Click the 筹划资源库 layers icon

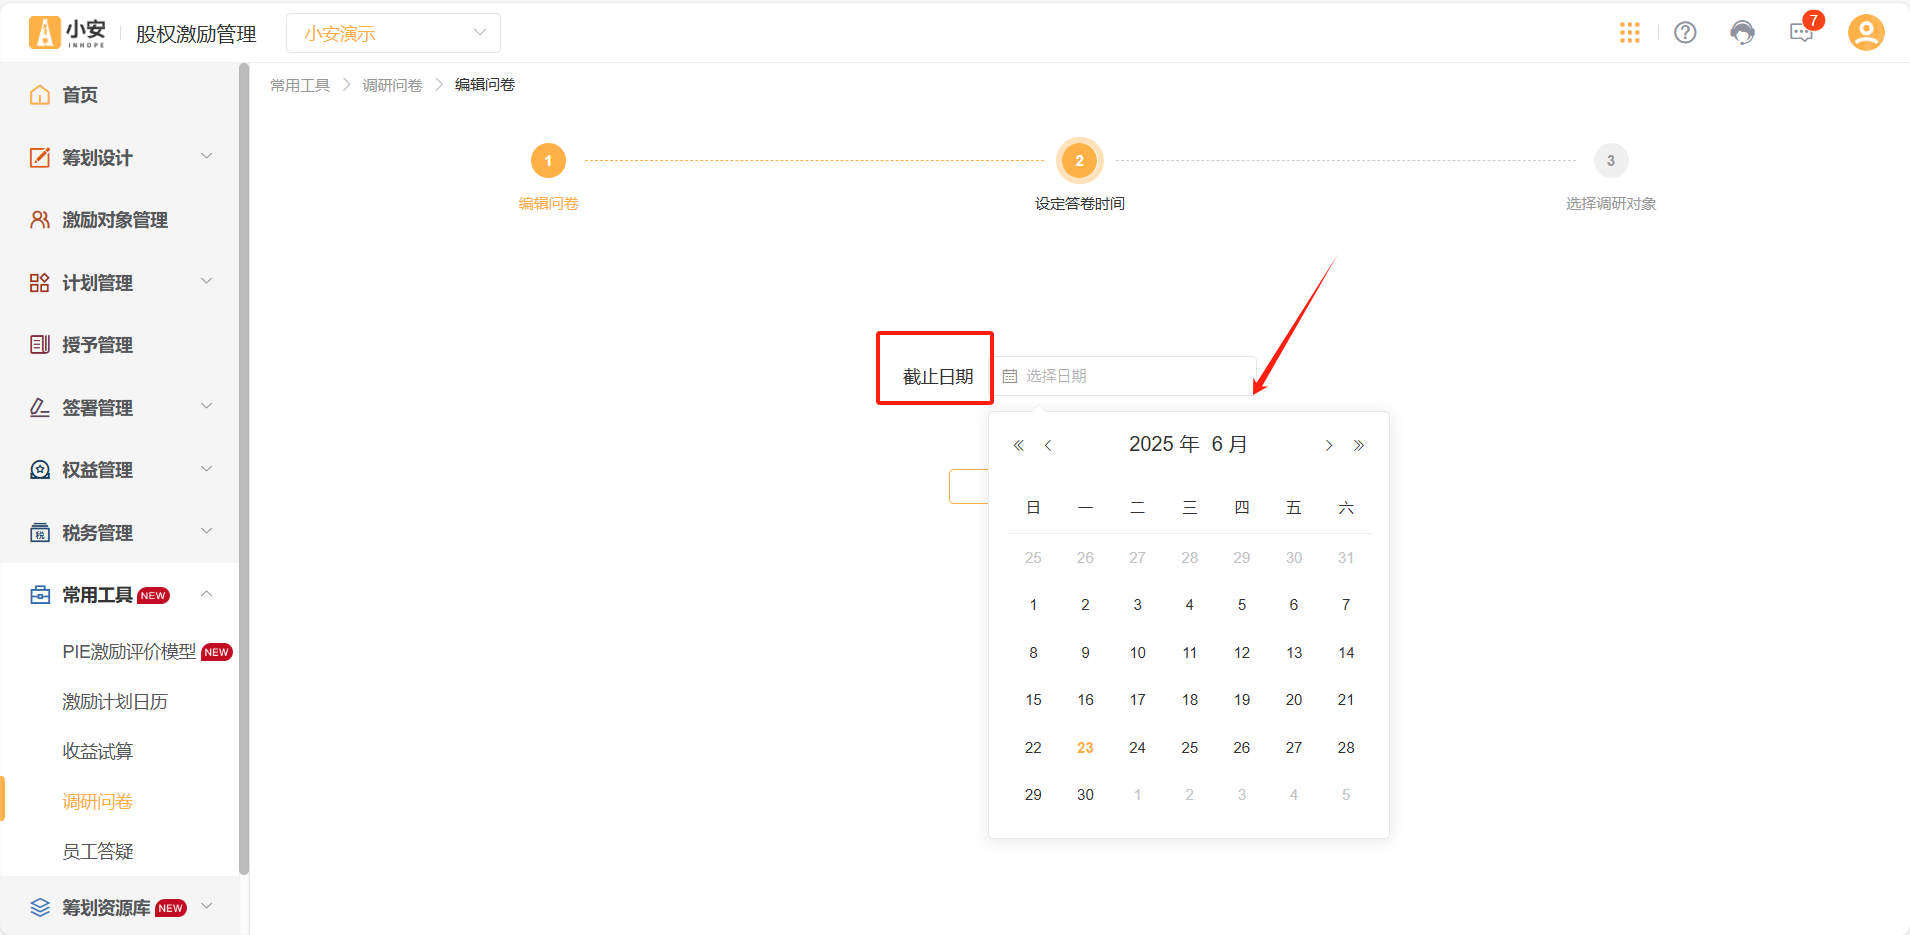click(40, 907)
